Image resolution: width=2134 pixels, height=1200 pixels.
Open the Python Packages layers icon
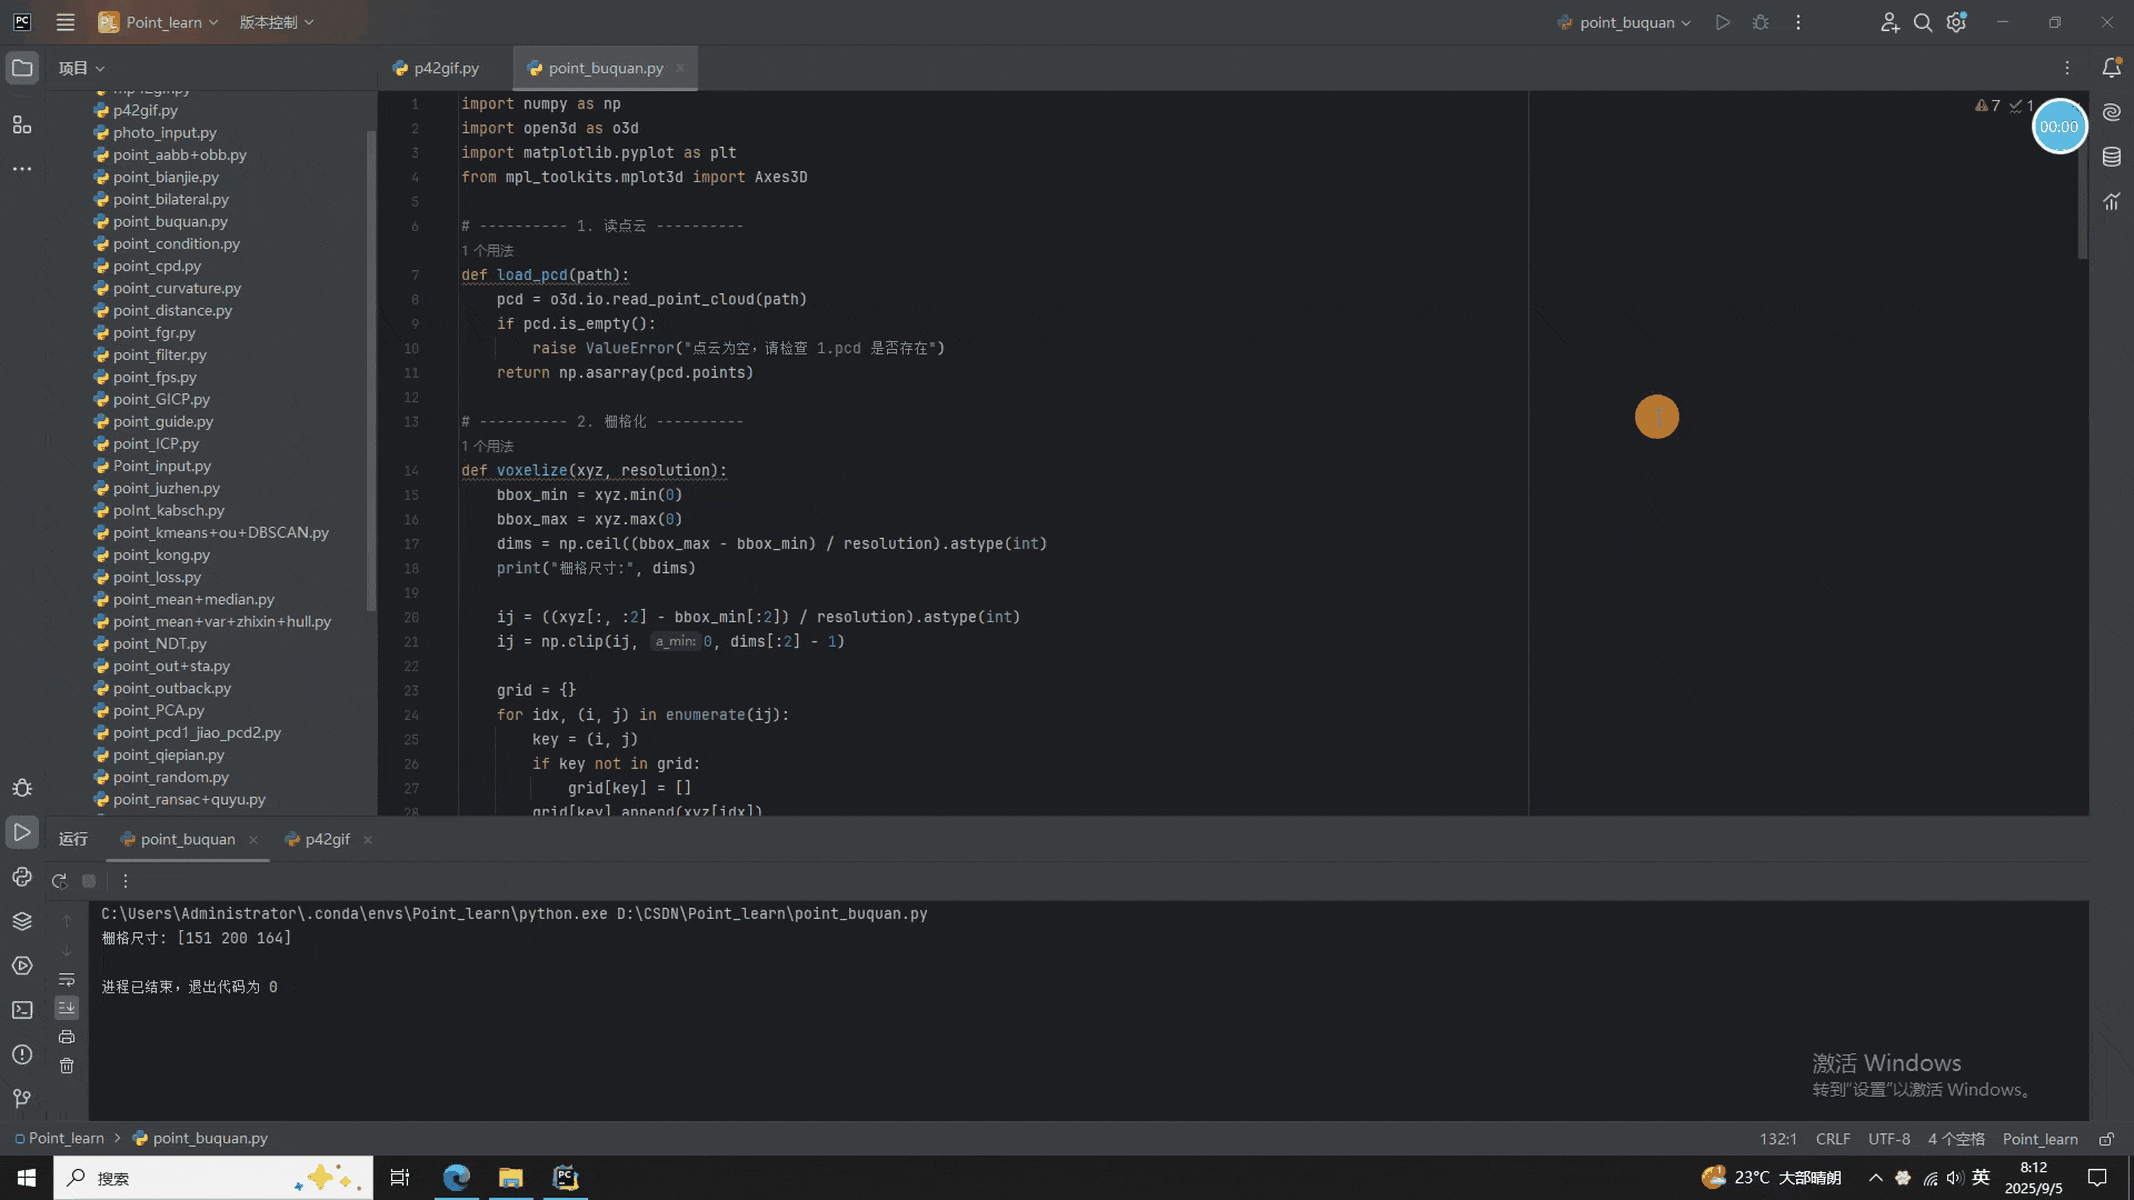22,921
